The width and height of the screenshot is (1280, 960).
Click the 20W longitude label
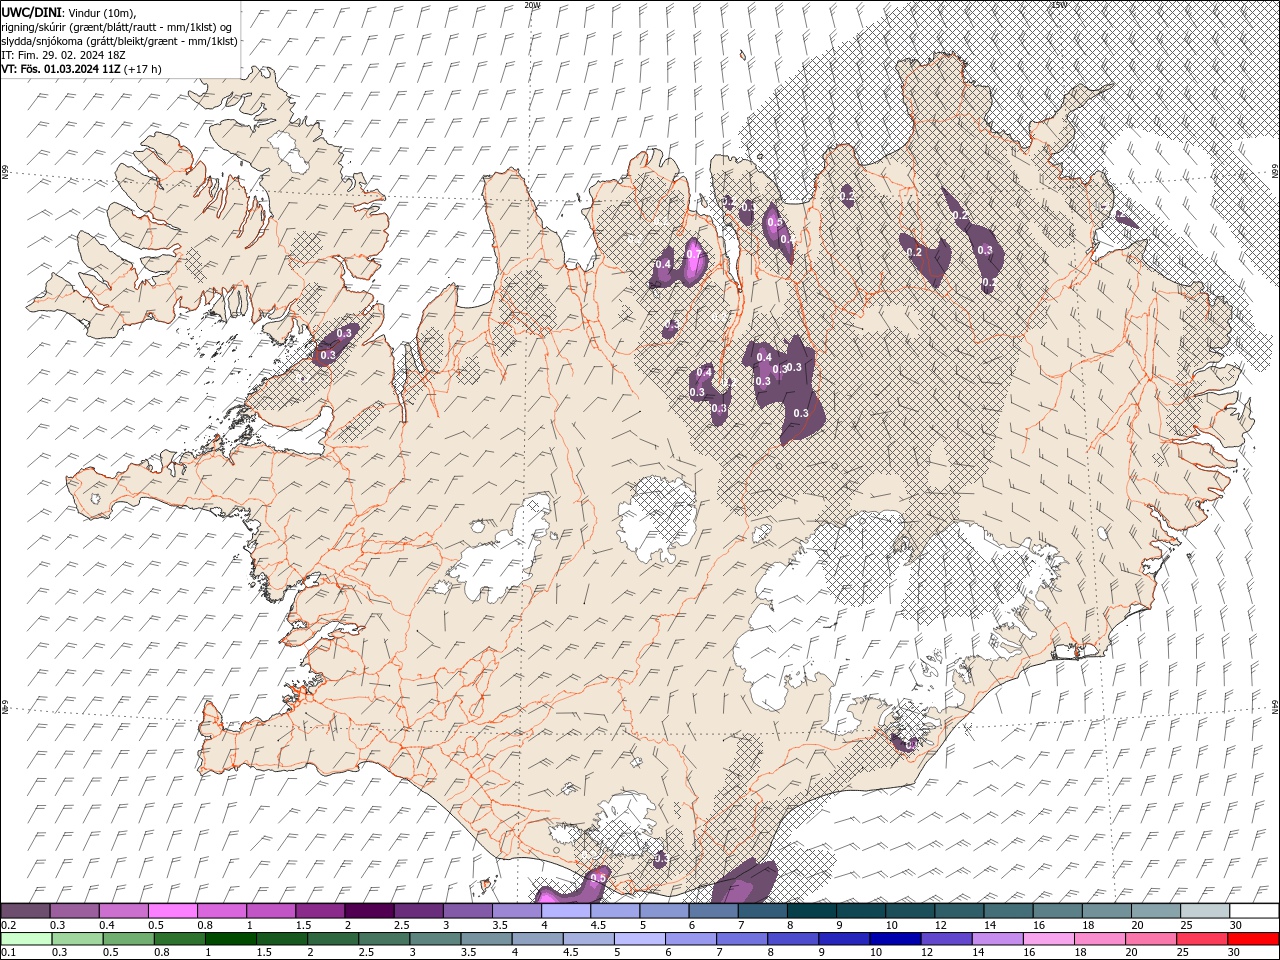[533, 5]
